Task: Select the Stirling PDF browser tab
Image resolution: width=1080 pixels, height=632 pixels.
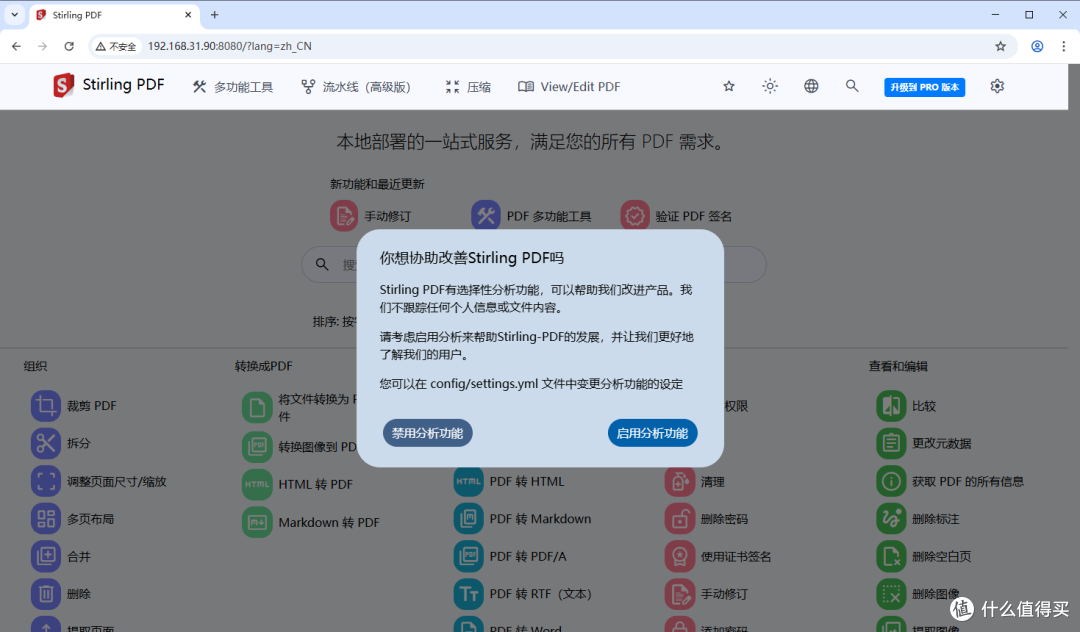Action: pos(114,14)
